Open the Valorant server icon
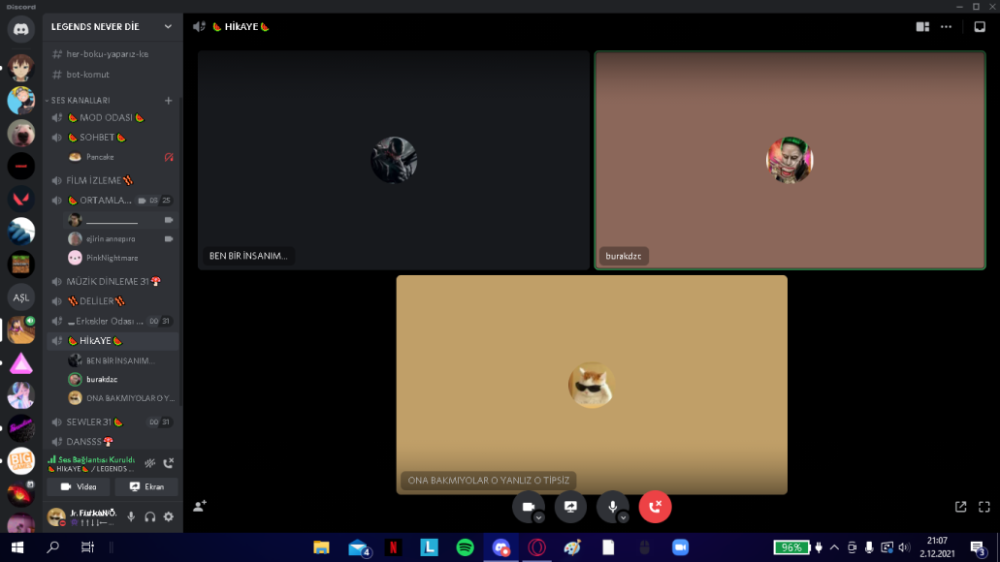The height and width of the screenshot is (562, 1000). point(21,199)
